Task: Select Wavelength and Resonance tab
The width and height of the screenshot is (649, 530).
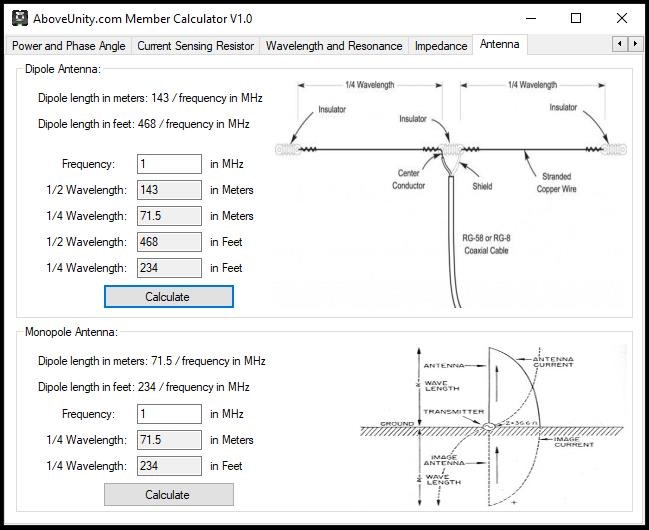Action: 334,46
